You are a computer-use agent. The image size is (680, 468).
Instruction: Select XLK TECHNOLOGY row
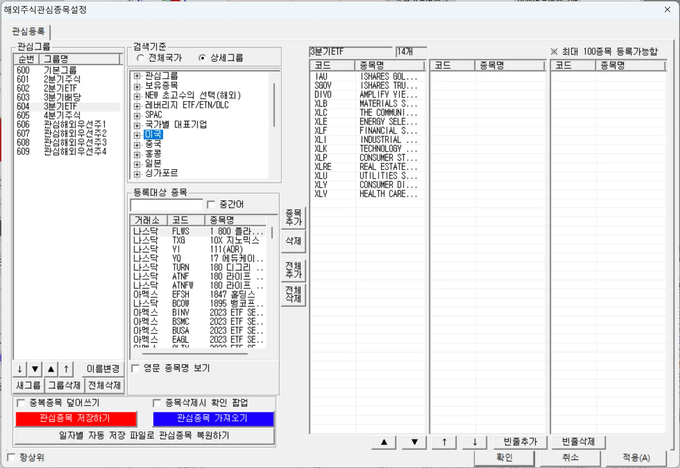[x=368, y=149]
